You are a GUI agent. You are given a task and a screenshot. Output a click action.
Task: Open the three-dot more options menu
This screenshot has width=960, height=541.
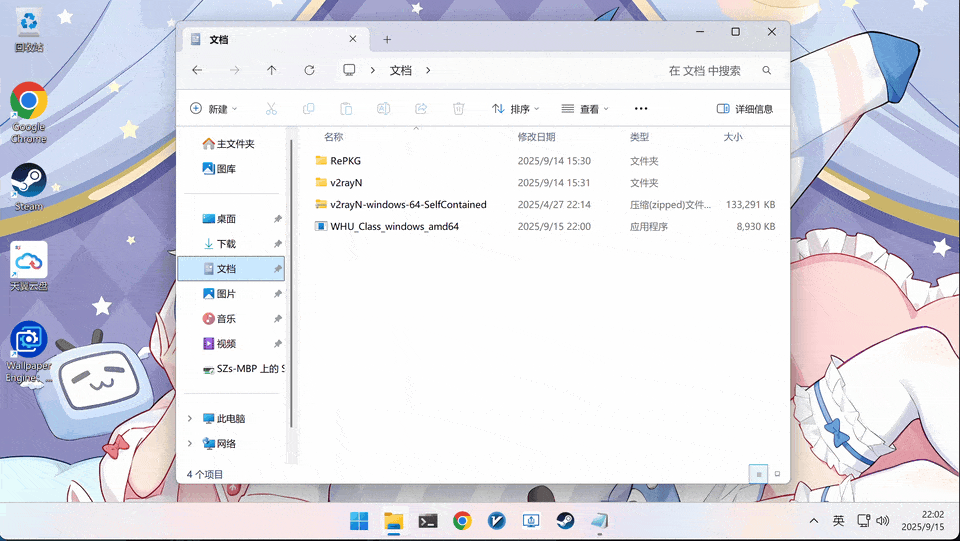tap(641, 109)
